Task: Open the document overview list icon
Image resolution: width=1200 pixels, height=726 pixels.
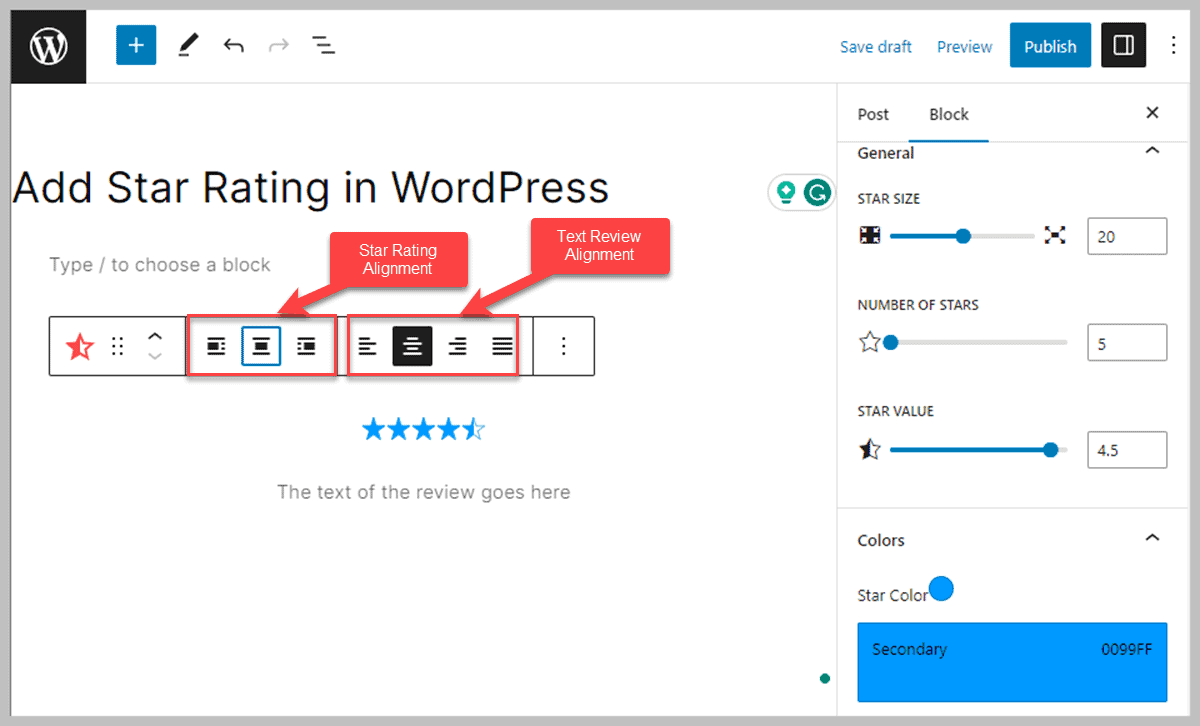Action: click(323, 45)
